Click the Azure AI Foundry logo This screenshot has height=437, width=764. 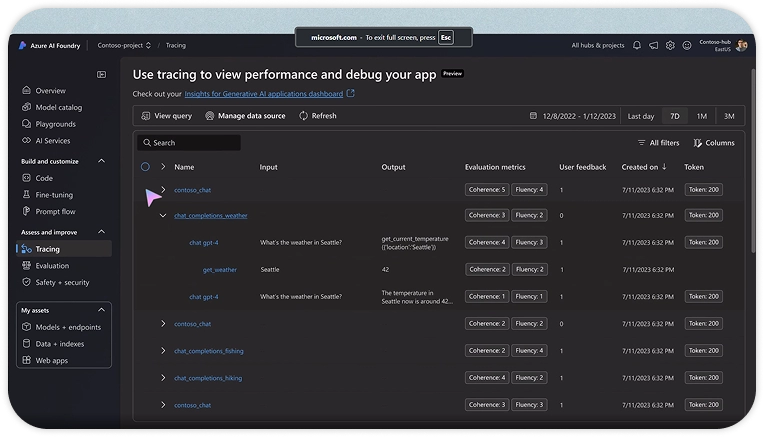(x=22, y=45)
